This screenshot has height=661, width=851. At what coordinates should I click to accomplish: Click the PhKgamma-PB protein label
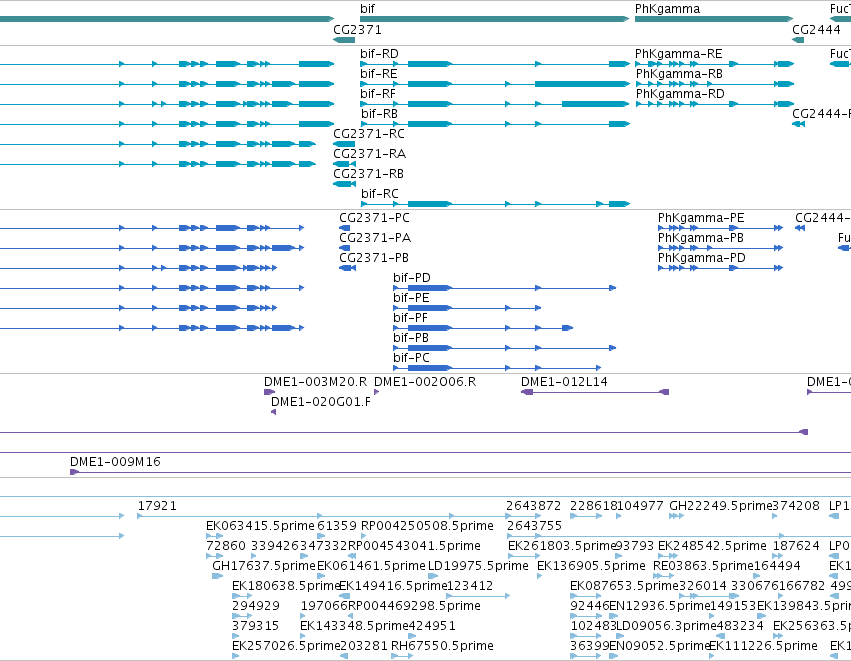(x=701, y=238)
